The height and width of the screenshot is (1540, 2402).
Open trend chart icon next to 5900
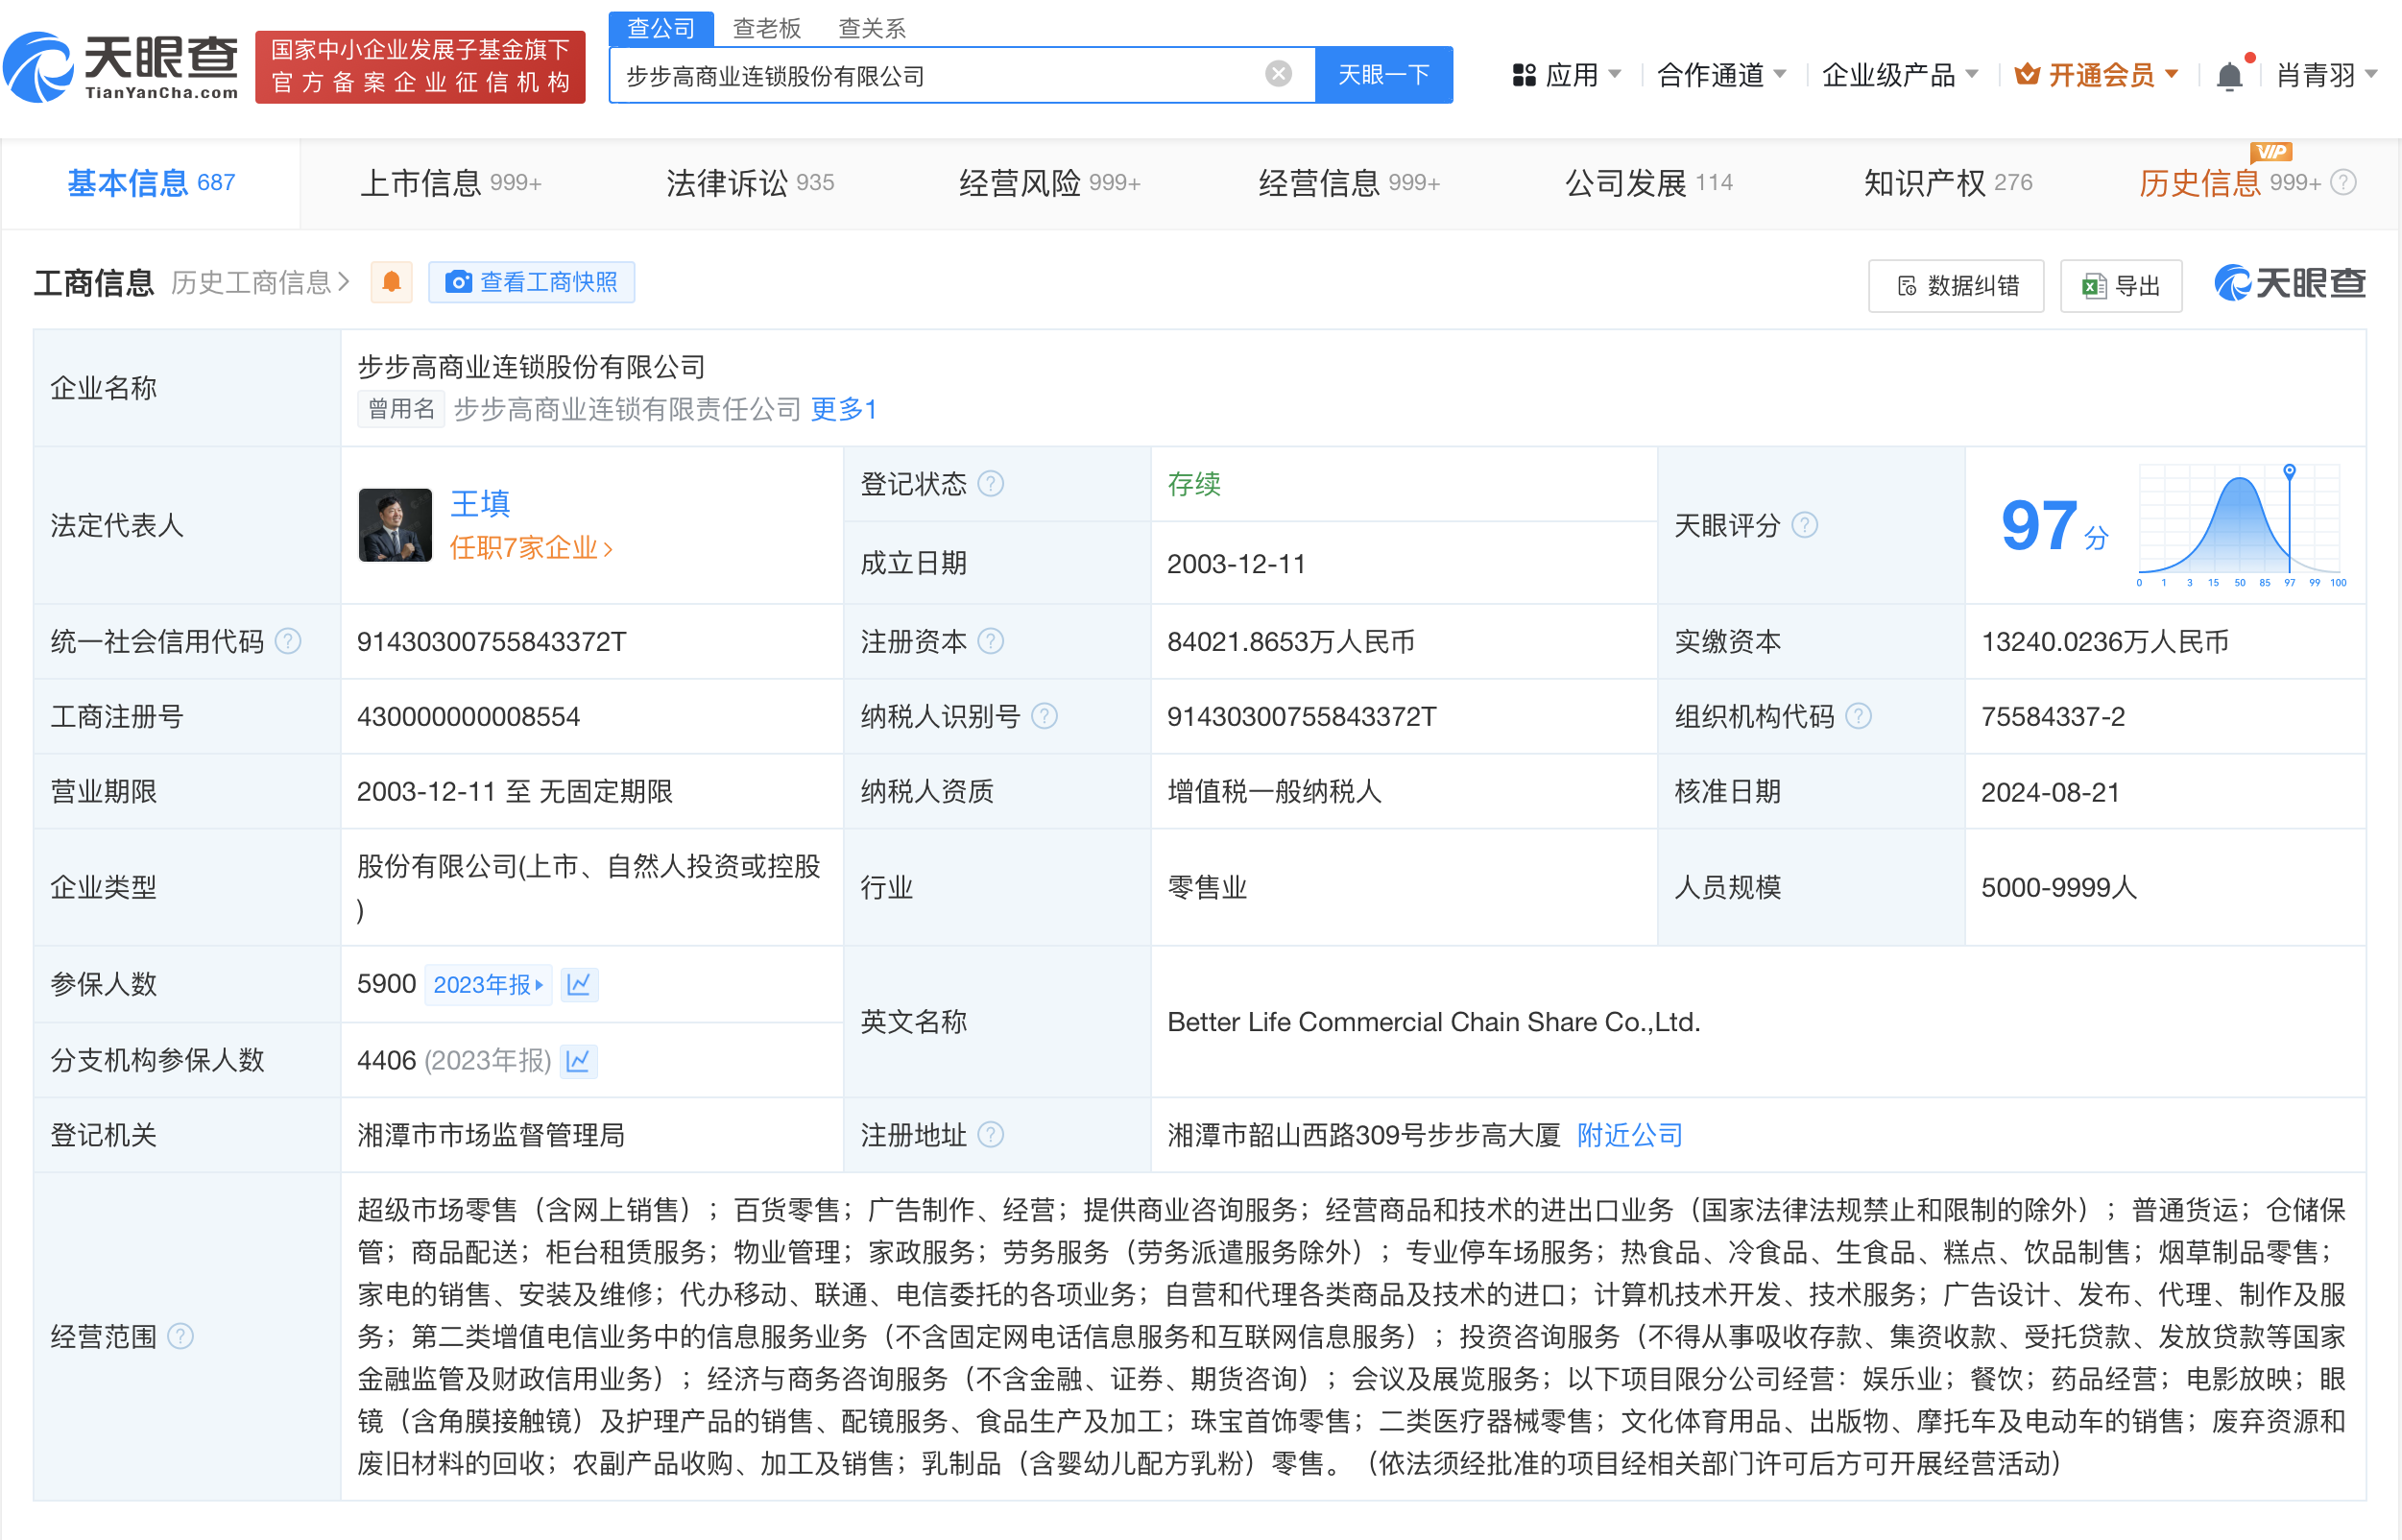tap(579, 984)
